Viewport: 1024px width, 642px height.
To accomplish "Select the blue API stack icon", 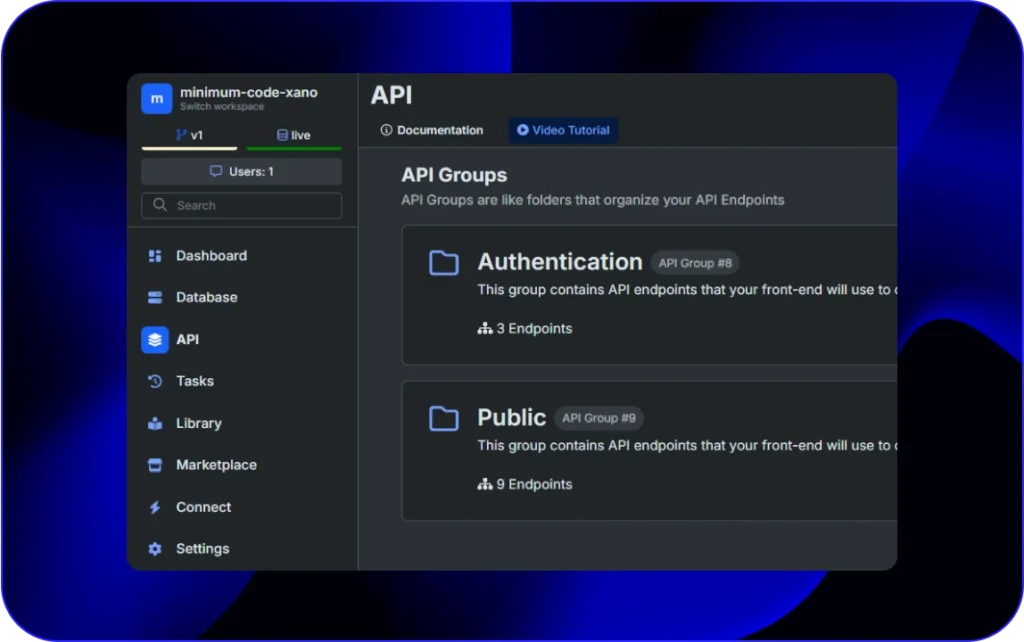I will [155, 340].
